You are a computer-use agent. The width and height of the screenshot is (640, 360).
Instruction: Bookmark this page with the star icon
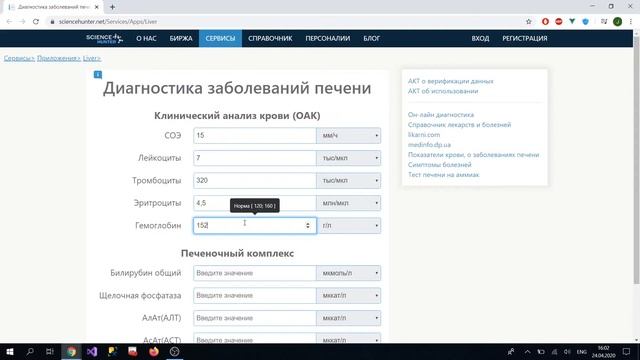529,22
